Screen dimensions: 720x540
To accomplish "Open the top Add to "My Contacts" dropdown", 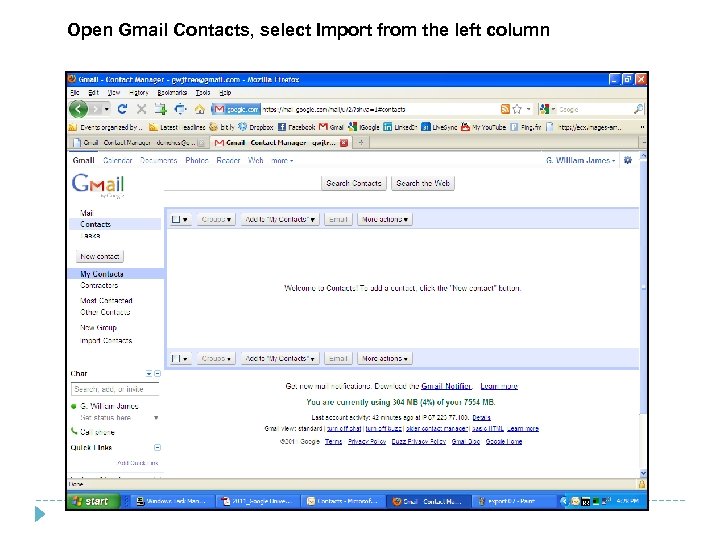I will point(280,219).
